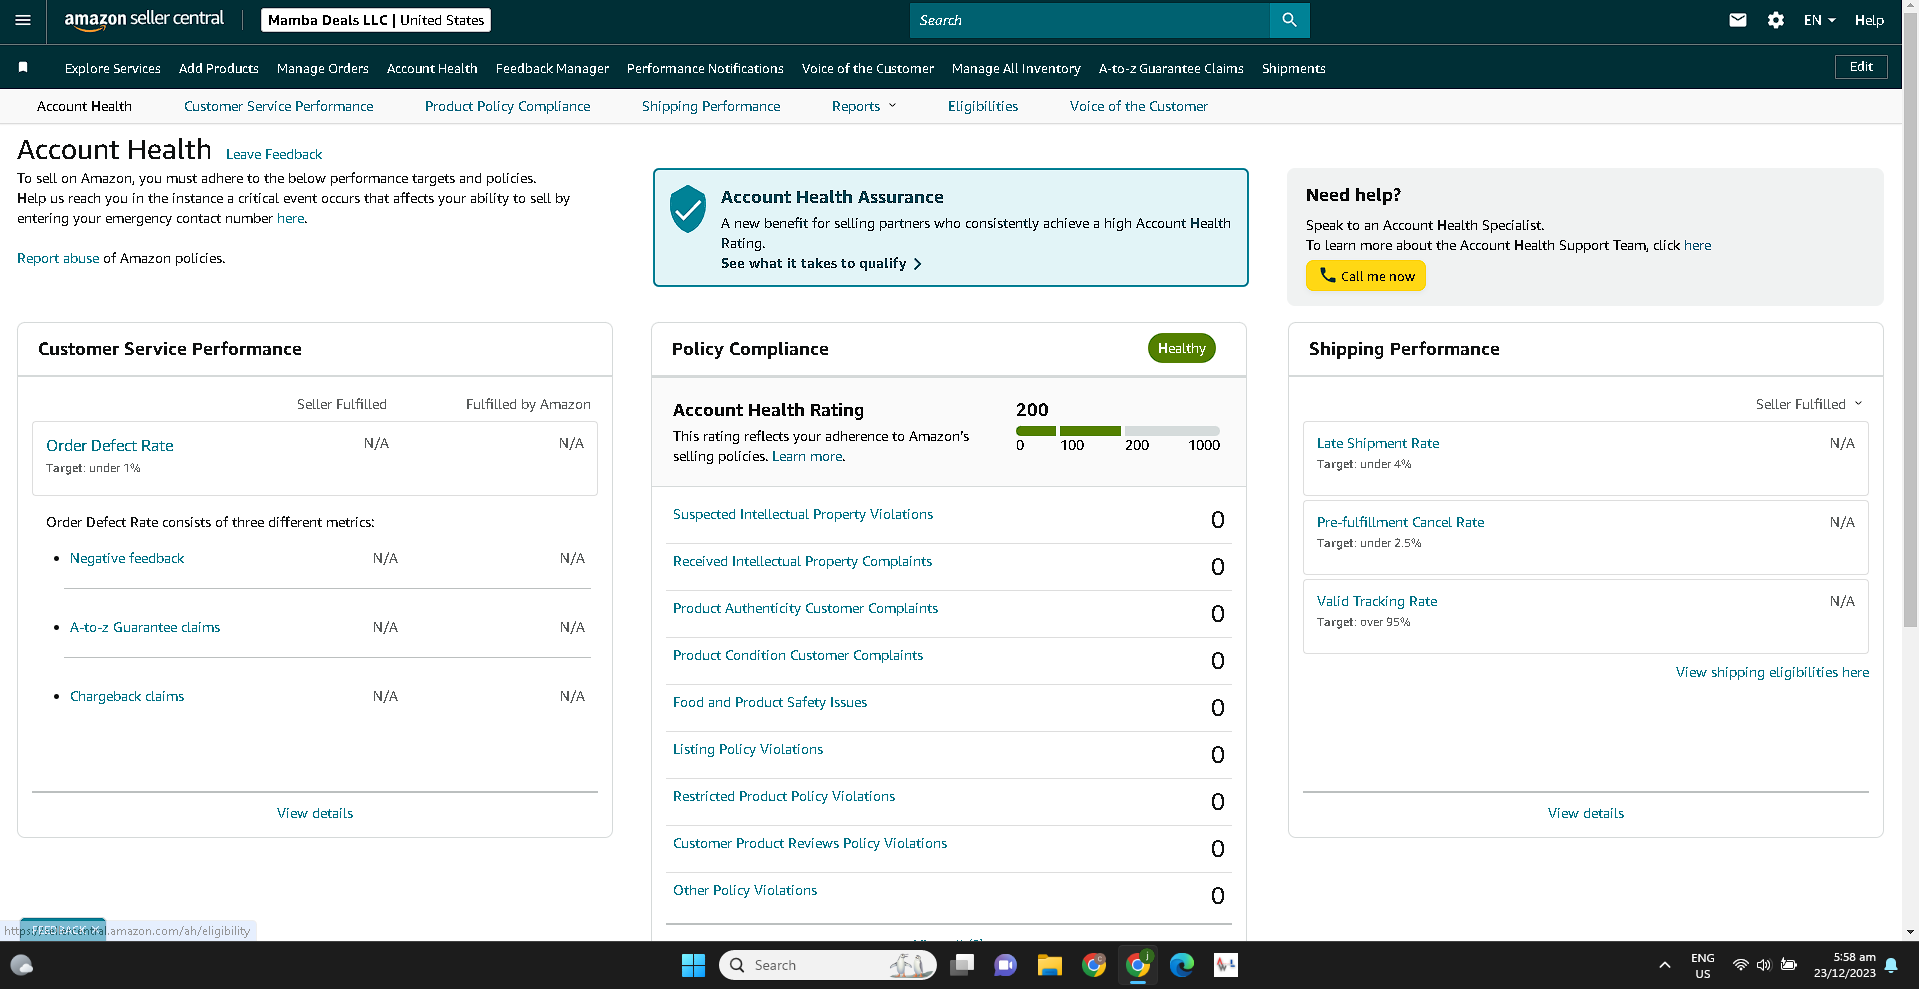
Task: Click the bookmark icon beside Explore Services
Action: click(23, 67)
